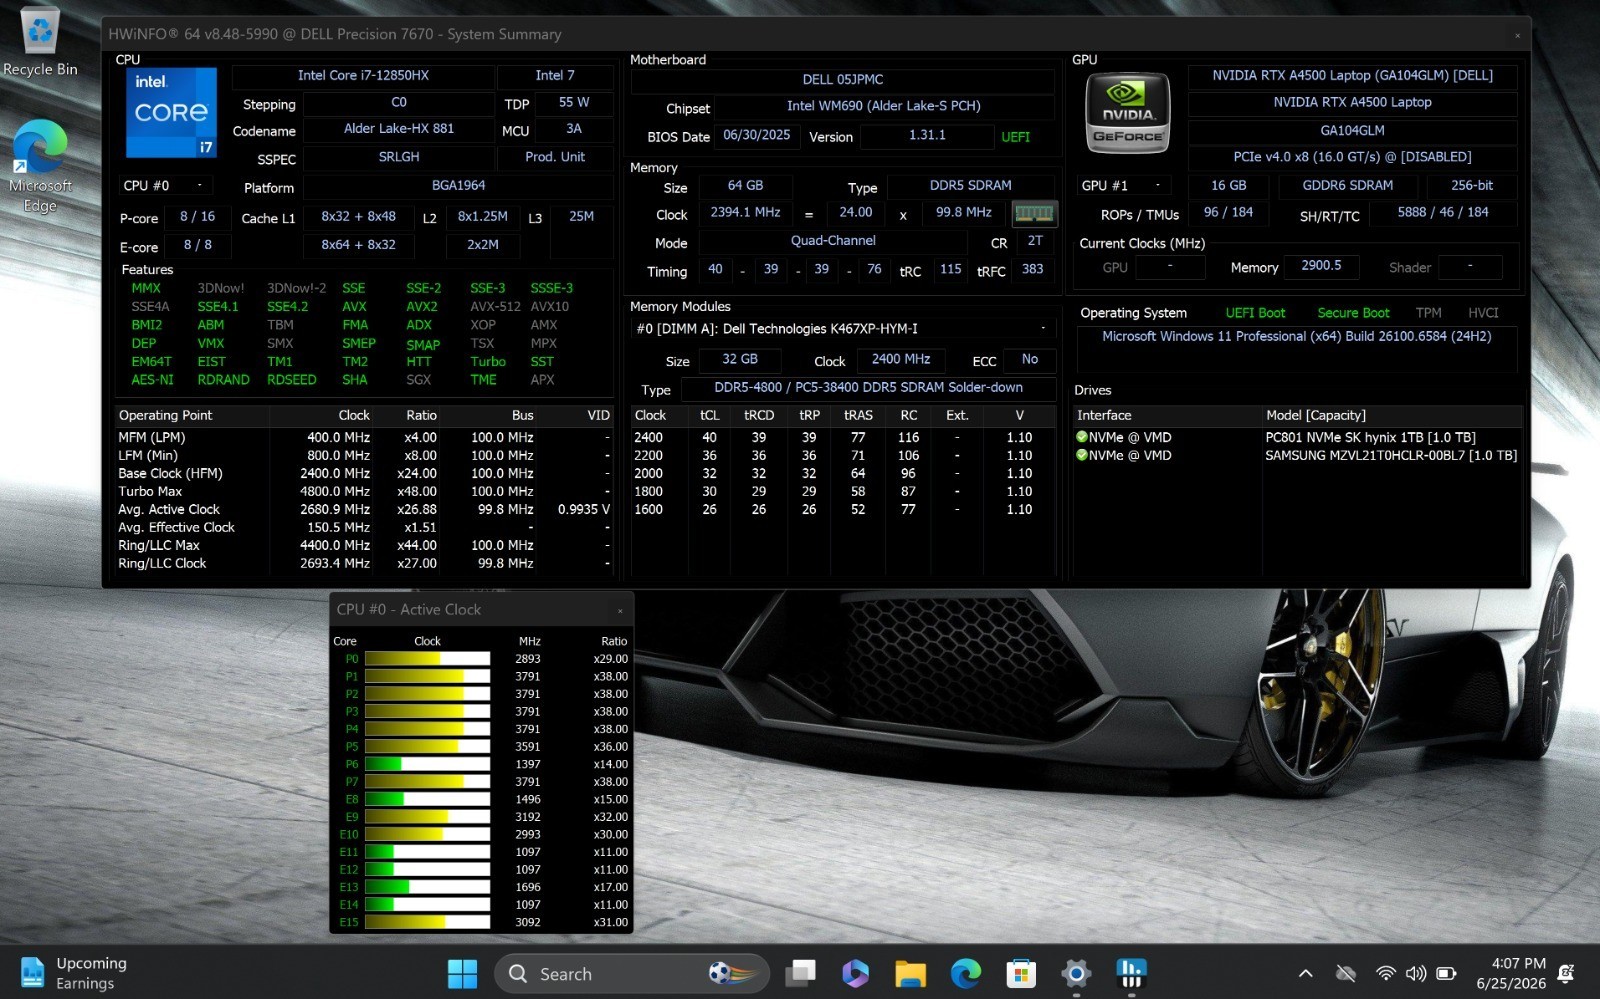Click the P0 core clock bar

(427, 659)
